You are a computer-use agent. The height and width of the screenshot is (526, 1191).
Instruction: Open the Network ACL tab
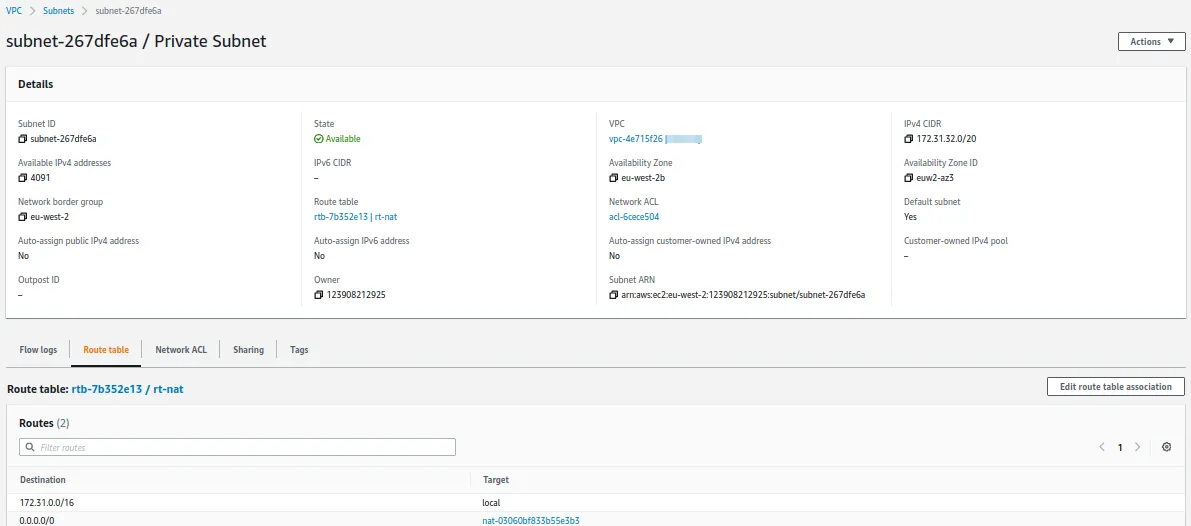tap(181, 350)
